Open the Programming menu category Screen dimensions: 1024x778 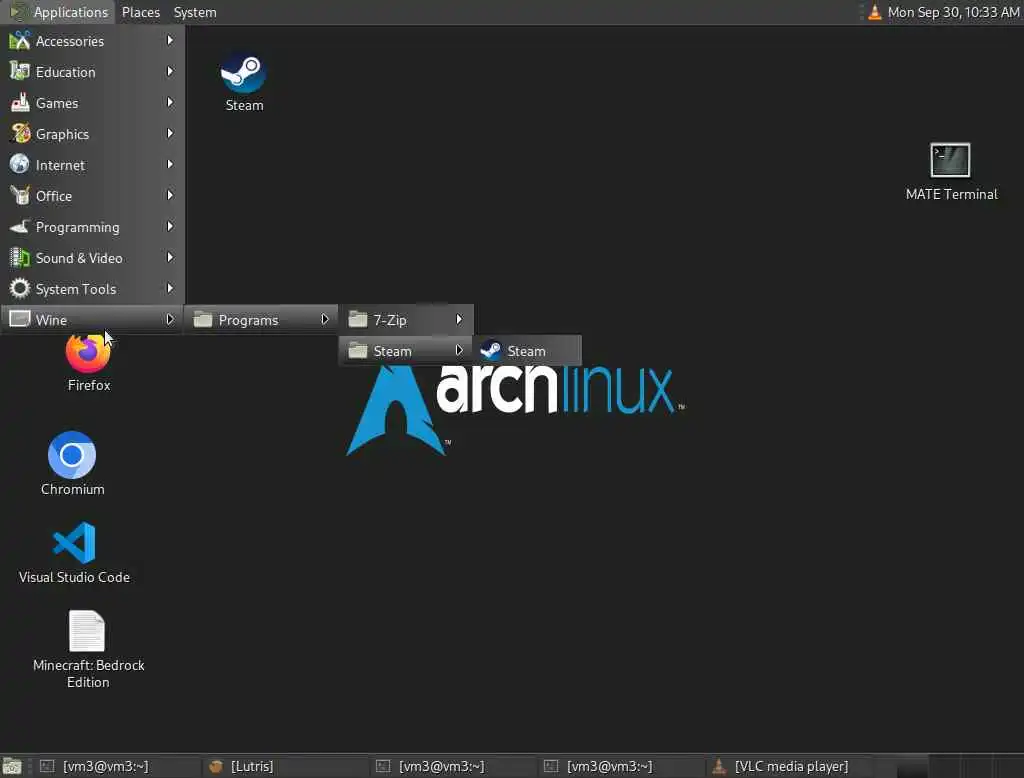92,227
